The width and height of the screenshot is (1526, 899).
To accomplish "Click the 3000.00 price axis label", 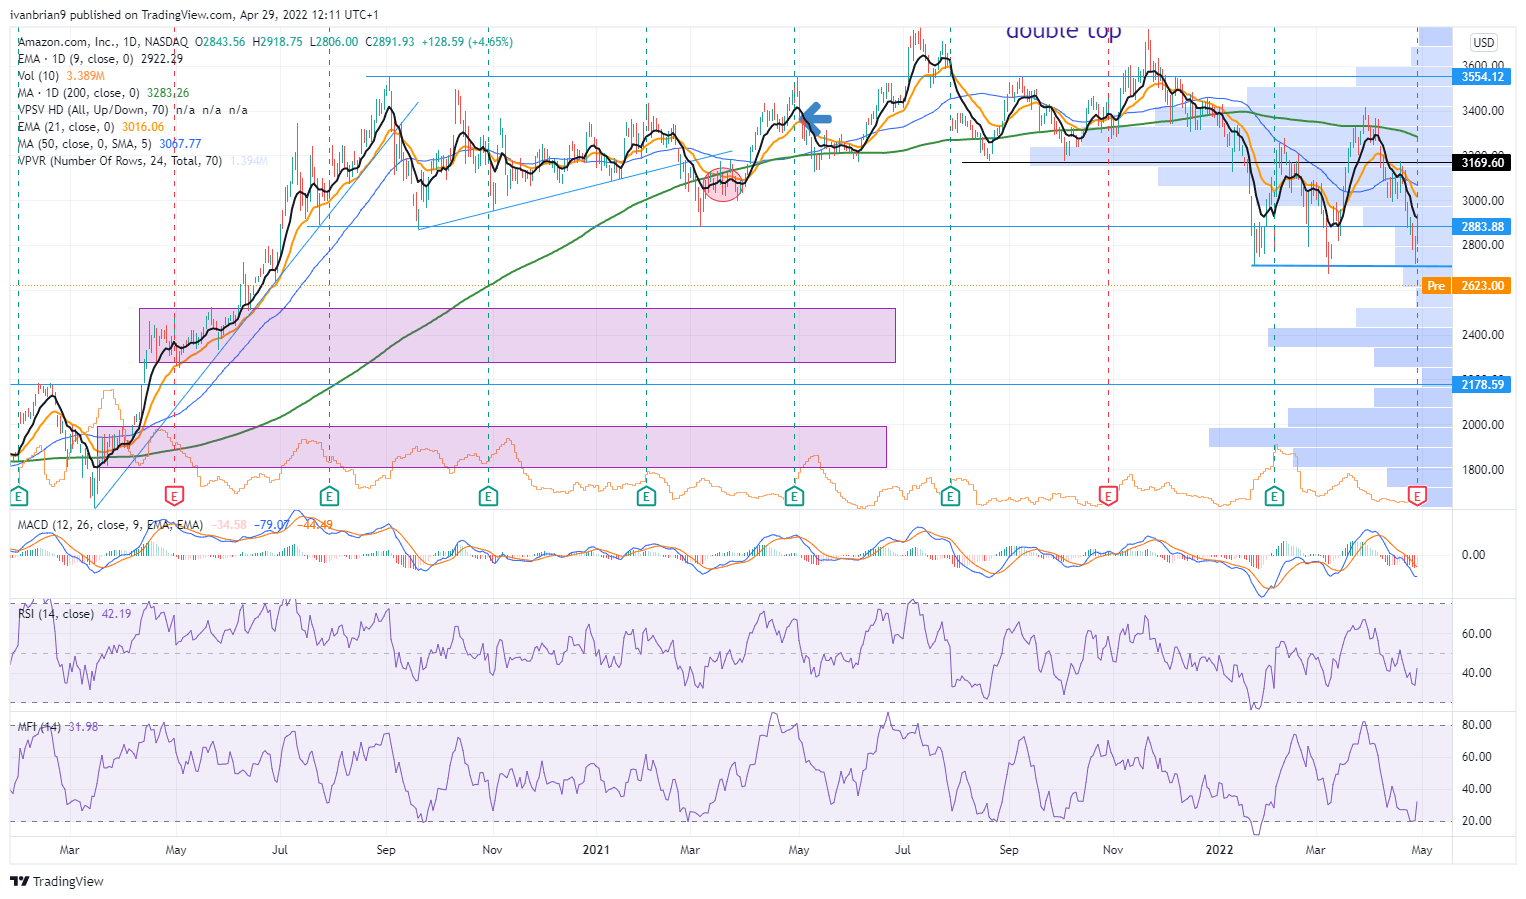I will coord(1483,201).
